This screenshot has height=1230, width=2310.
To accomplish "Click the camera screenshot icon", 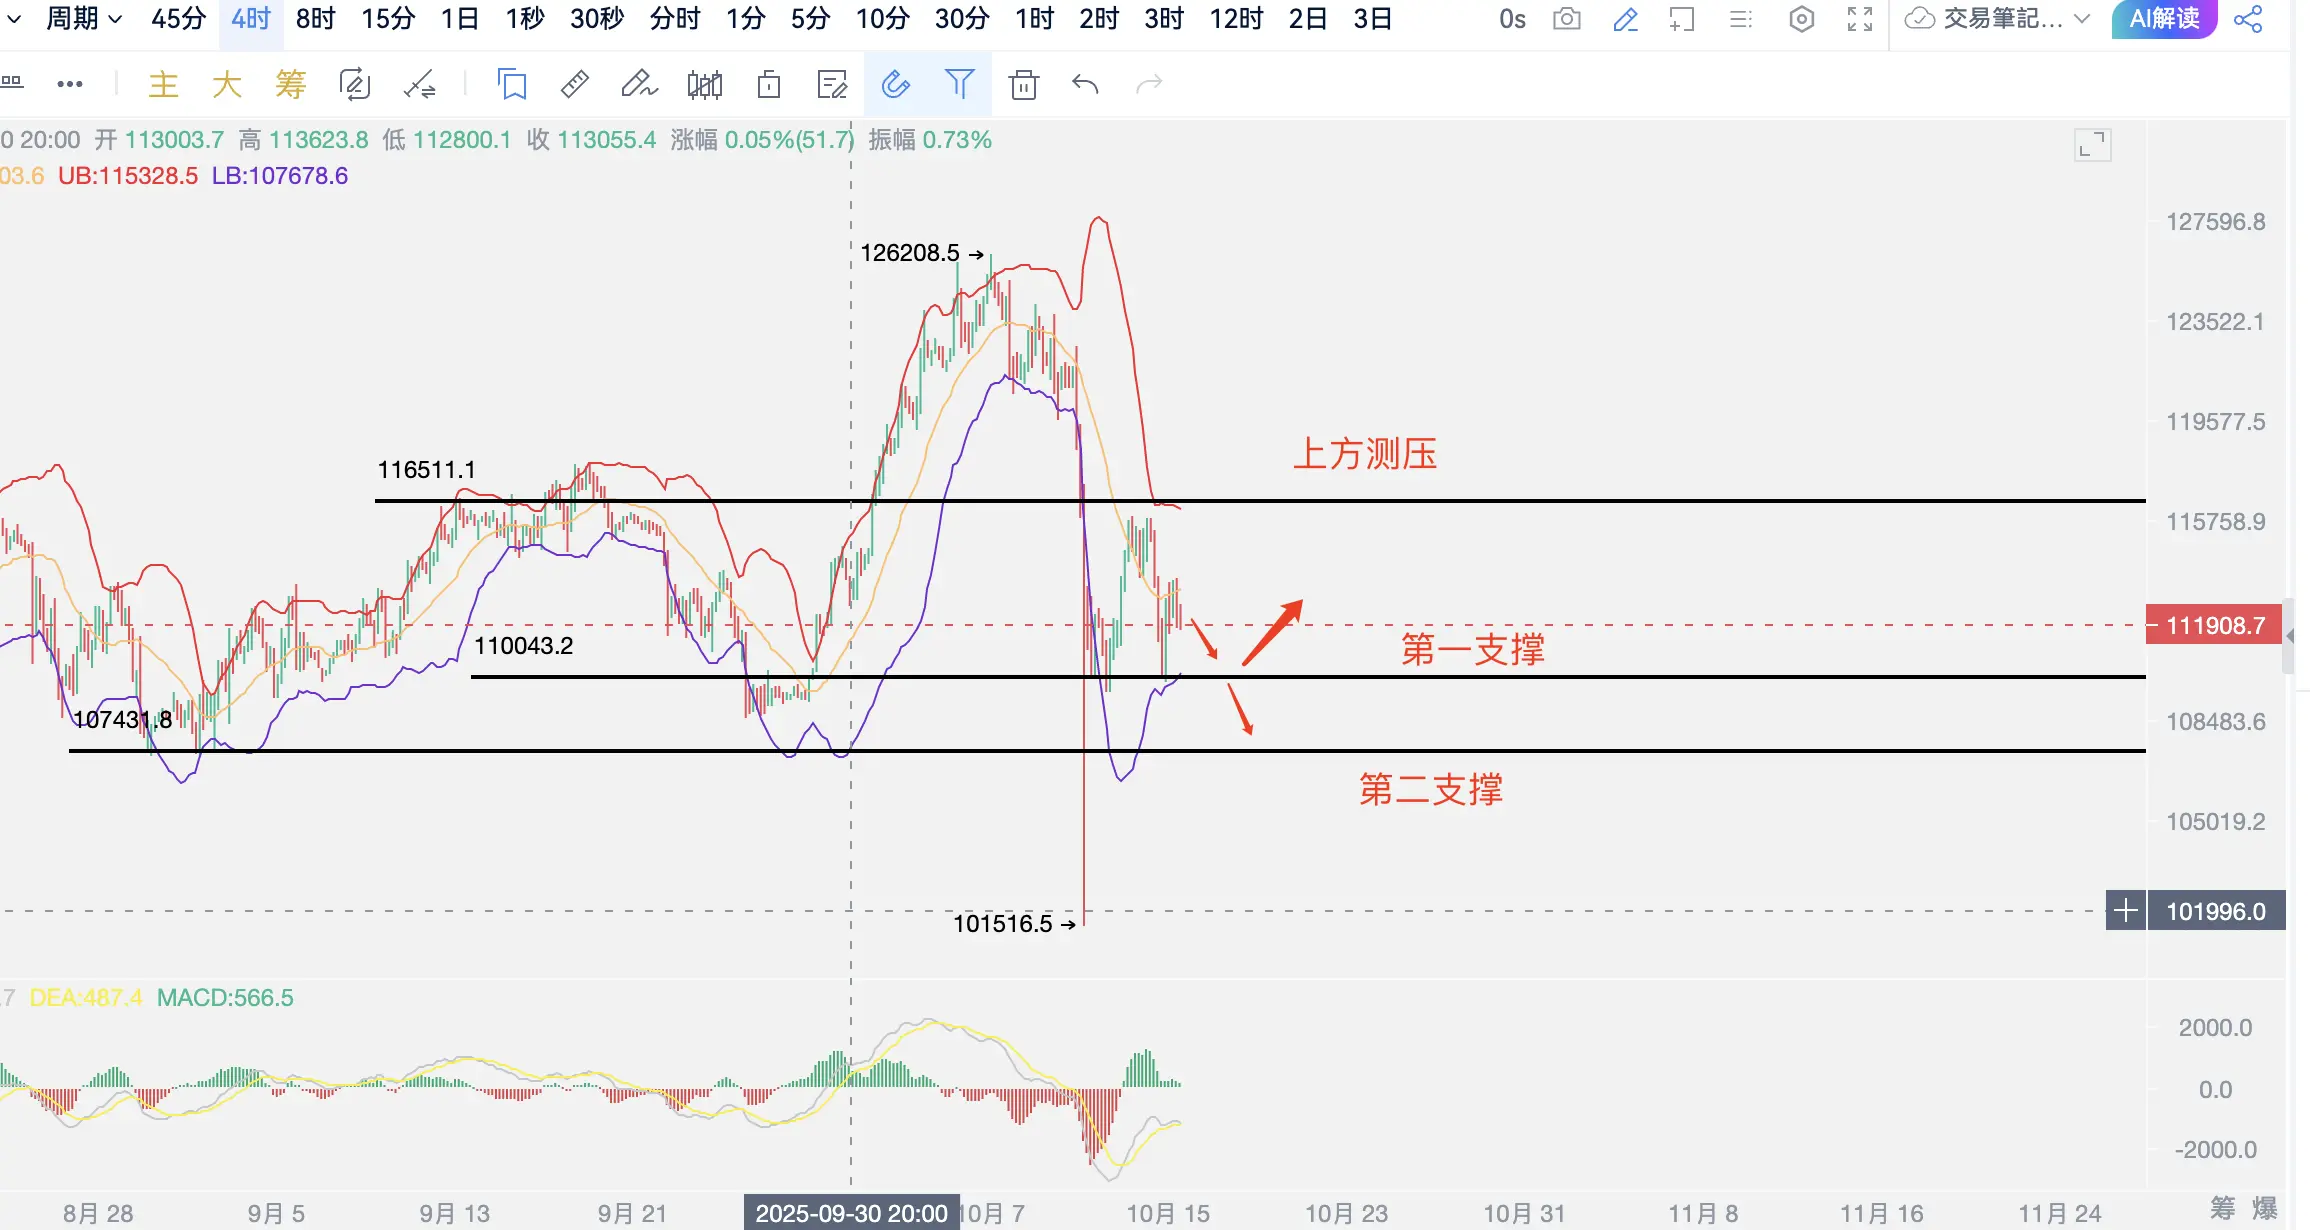I will 1566,19.
